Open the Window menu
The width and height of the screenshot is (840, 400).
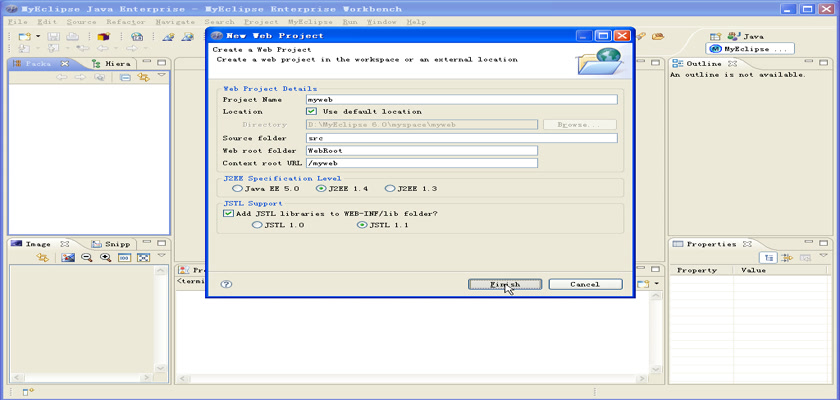pyautogui.click(x=381, y=22)
